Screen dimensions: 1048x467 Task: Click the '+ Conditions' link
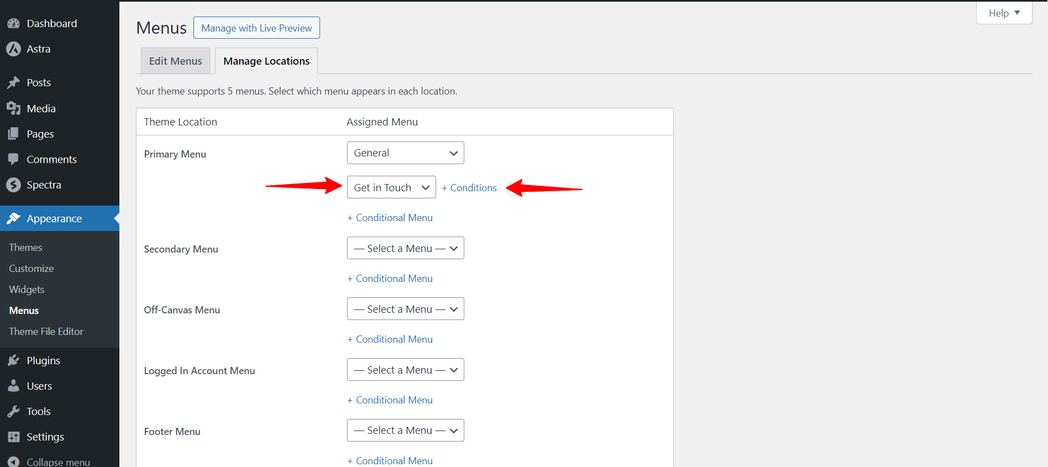pyautogui.click(x=469, y=188)
